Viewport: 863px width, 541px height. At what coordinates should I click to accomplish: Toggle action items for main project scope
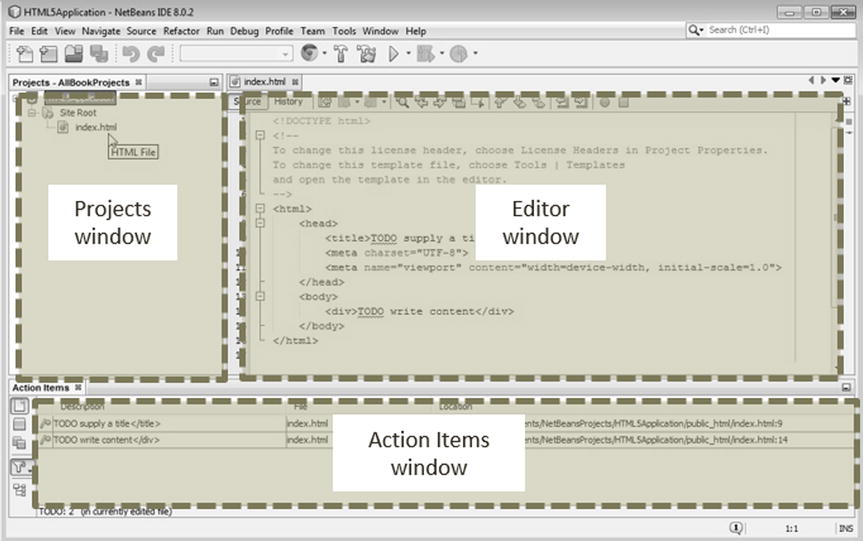click(19, 424)
